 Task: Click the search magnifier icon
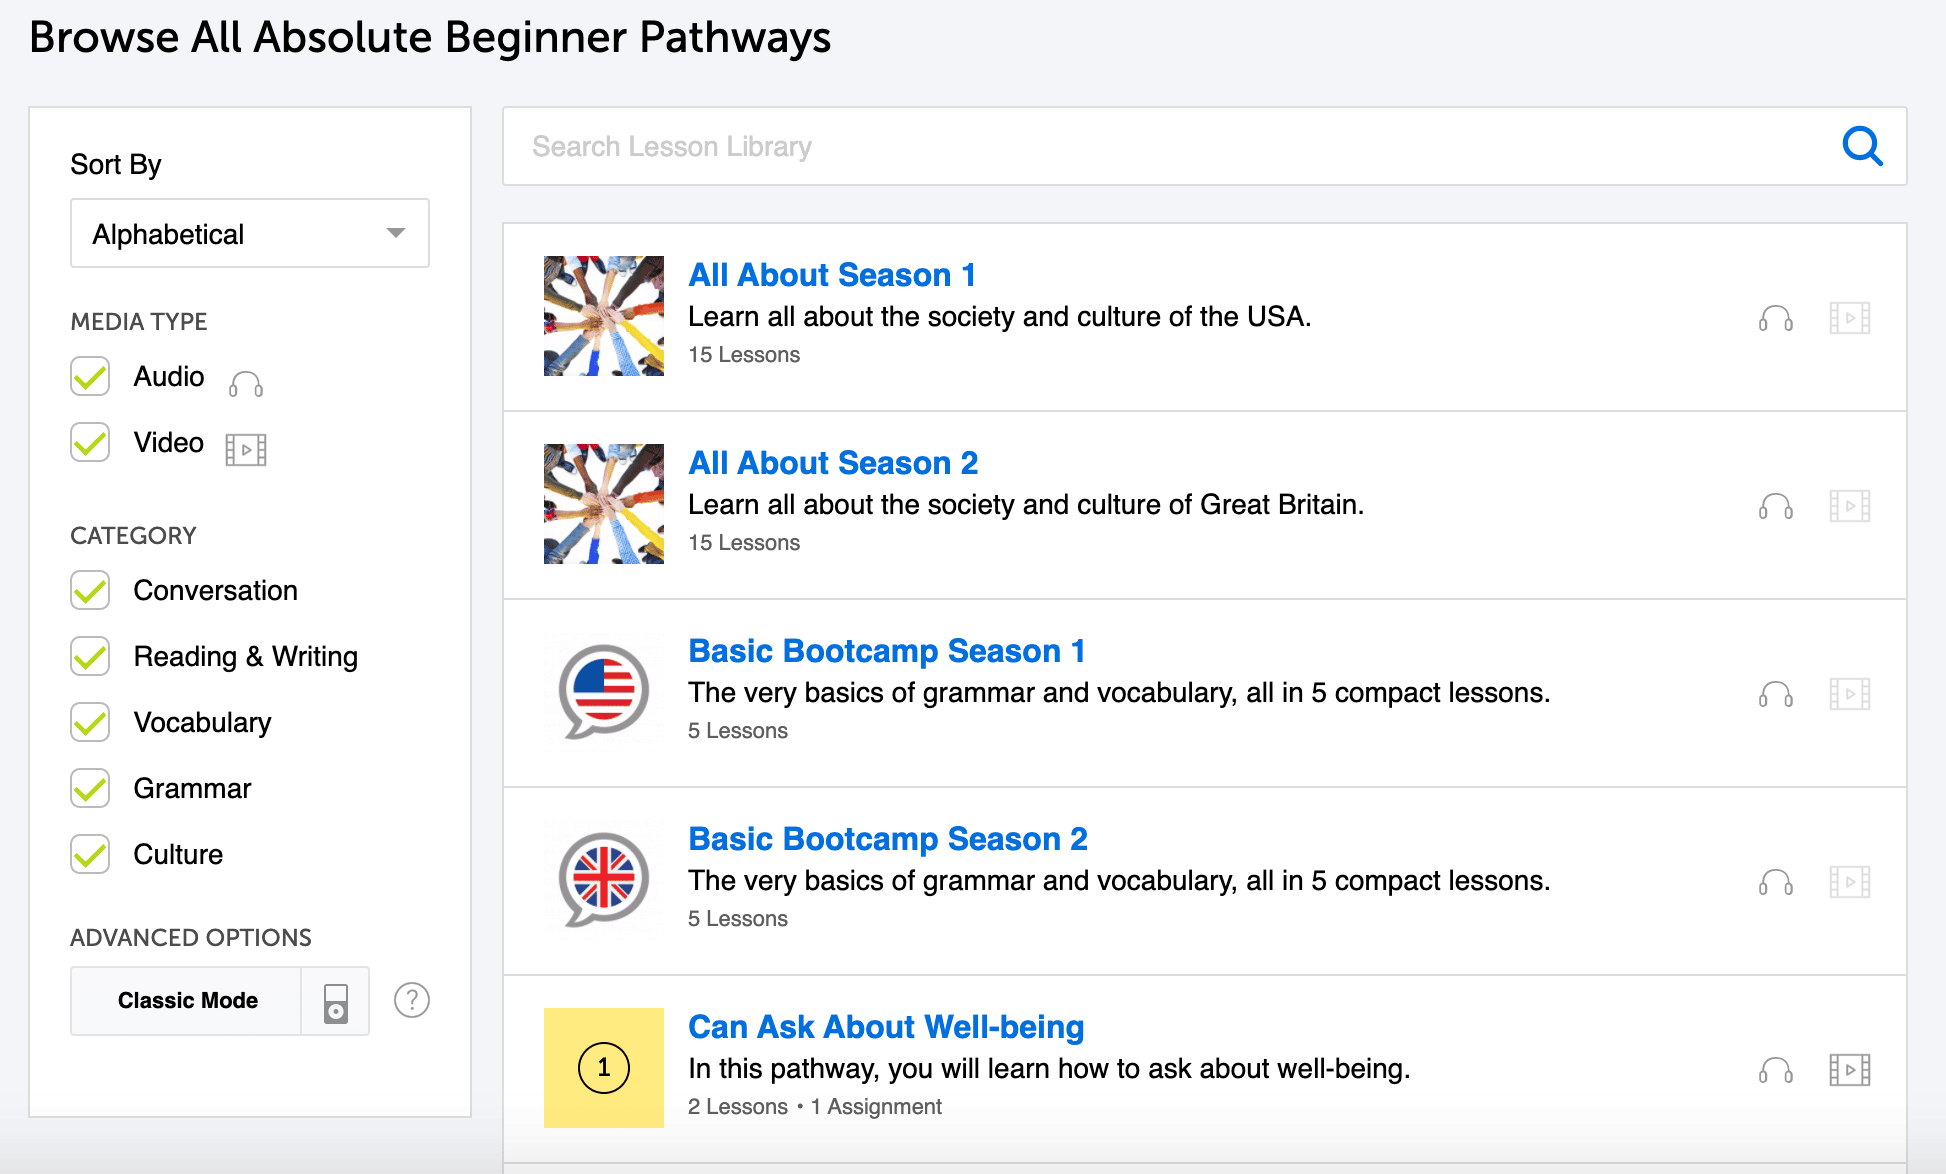(1862, 146)
